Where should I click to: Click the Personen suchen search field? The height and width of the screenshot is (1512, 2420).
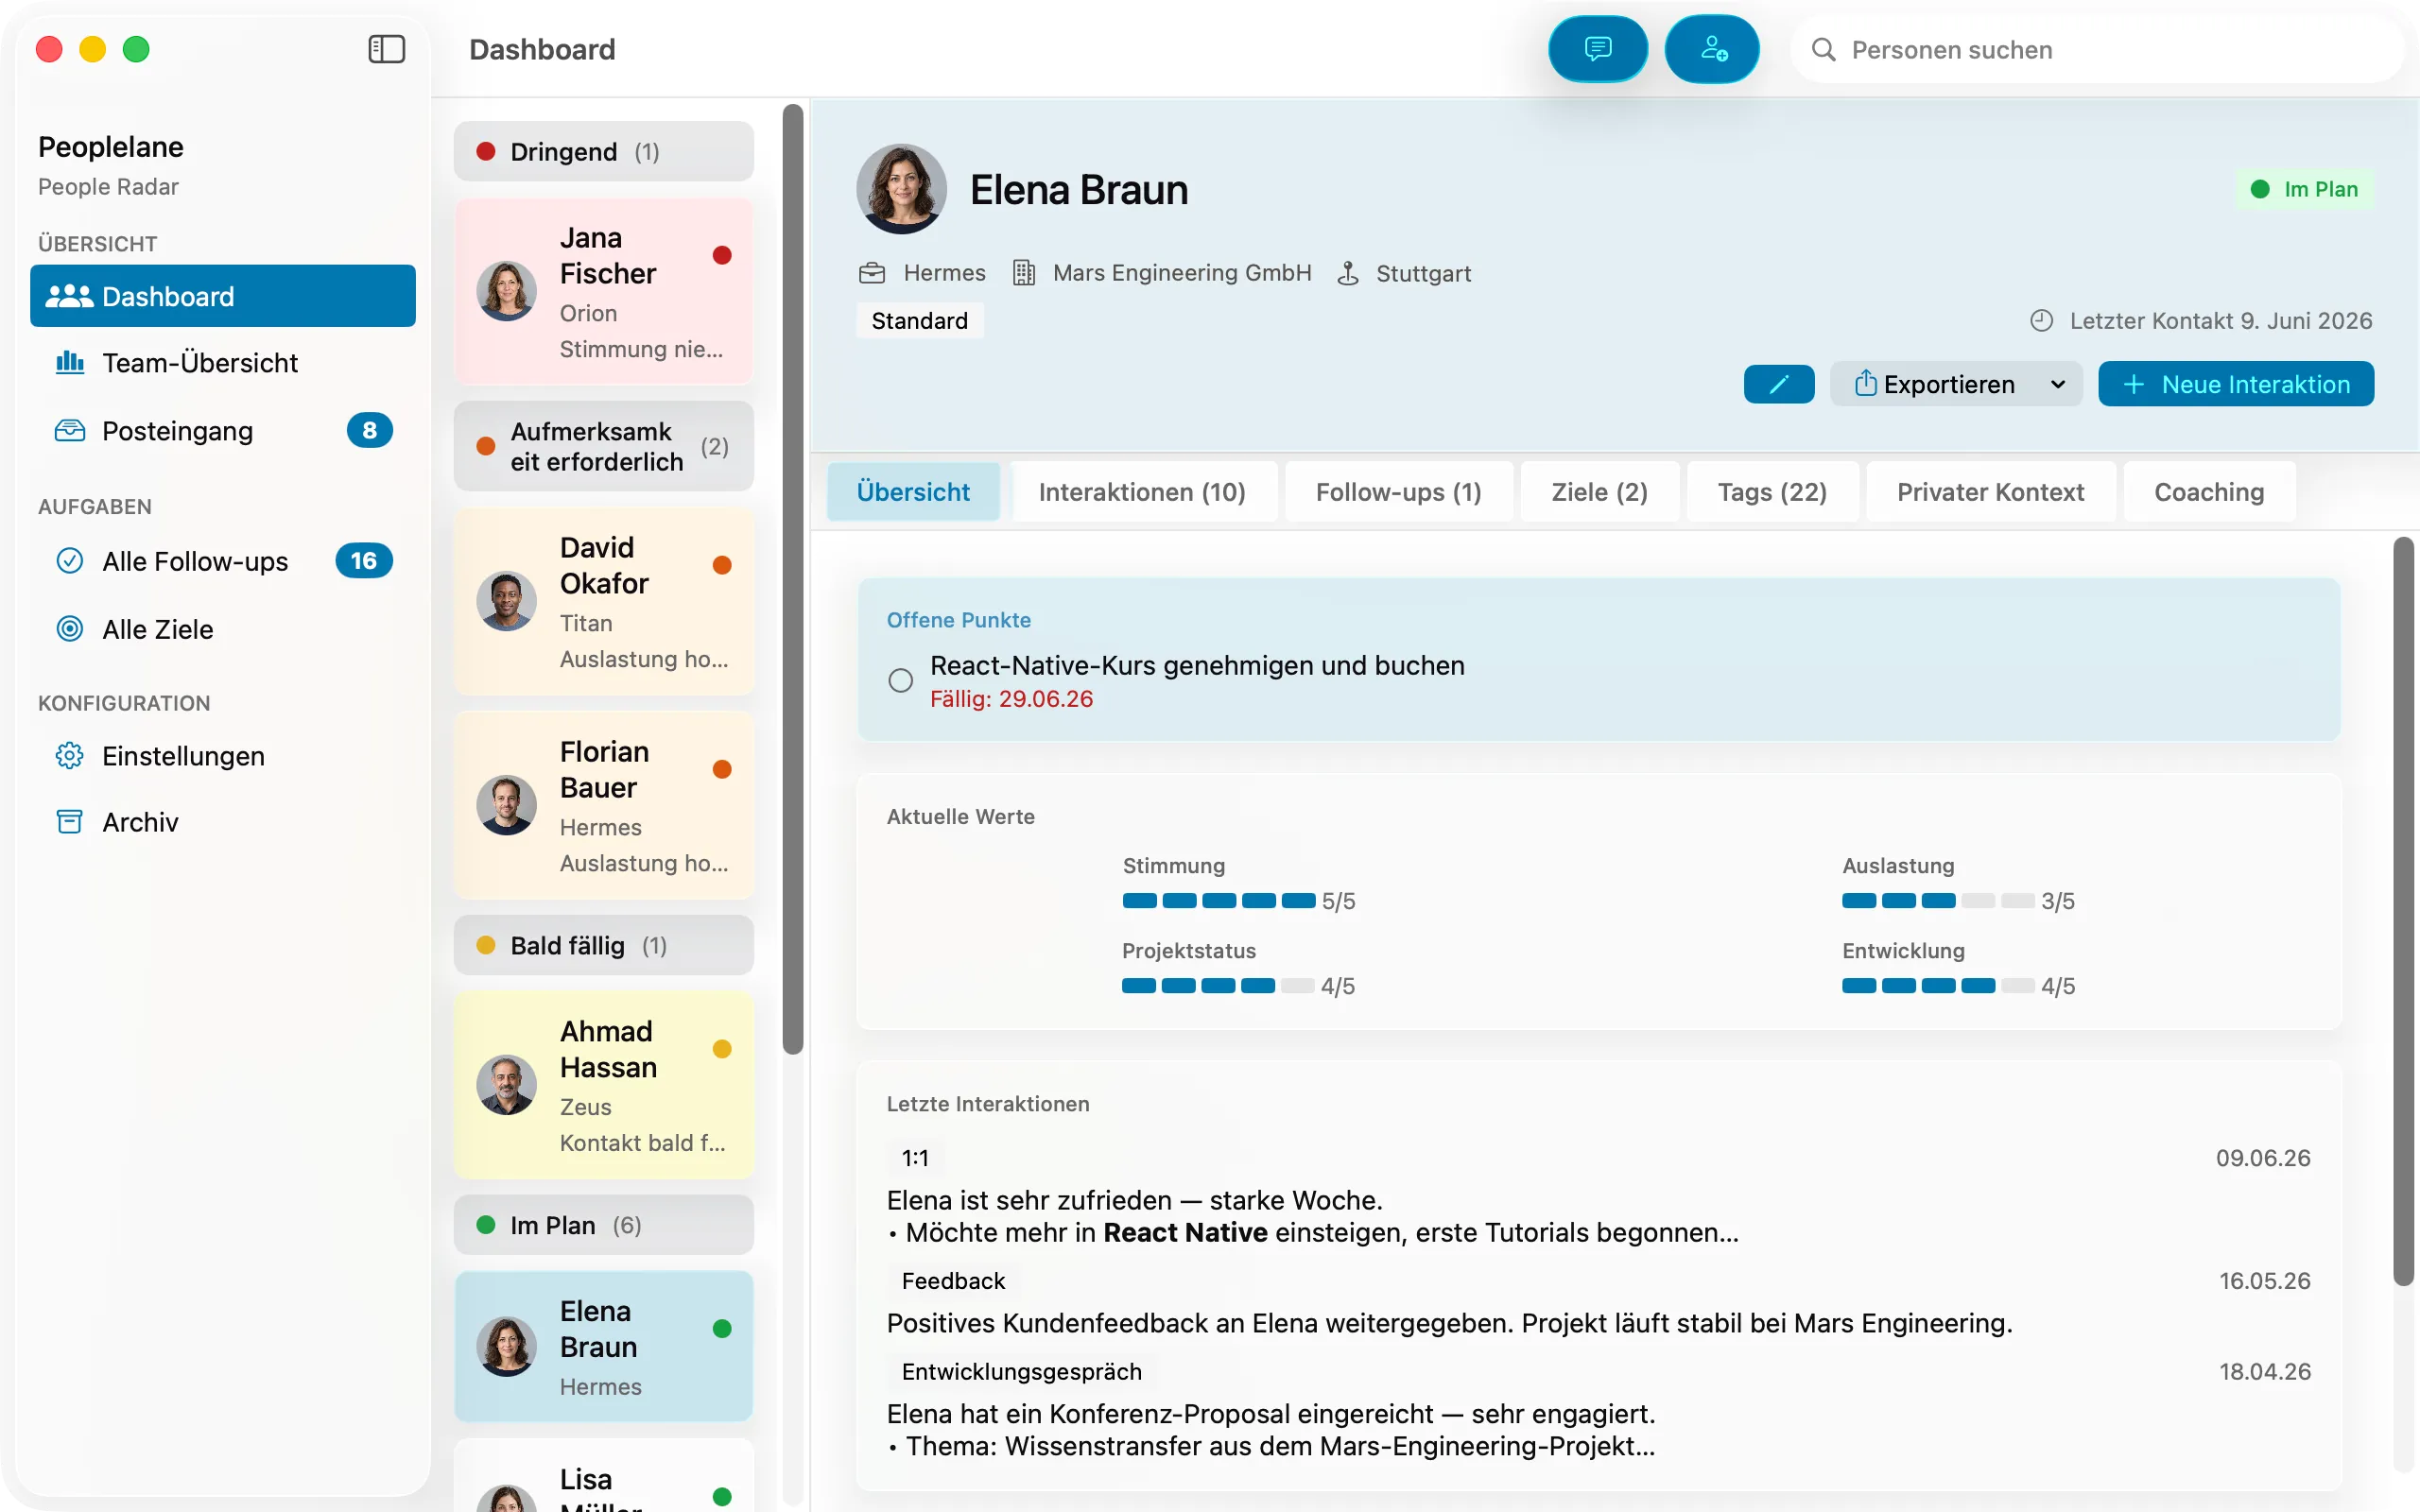pos(2097,50)
